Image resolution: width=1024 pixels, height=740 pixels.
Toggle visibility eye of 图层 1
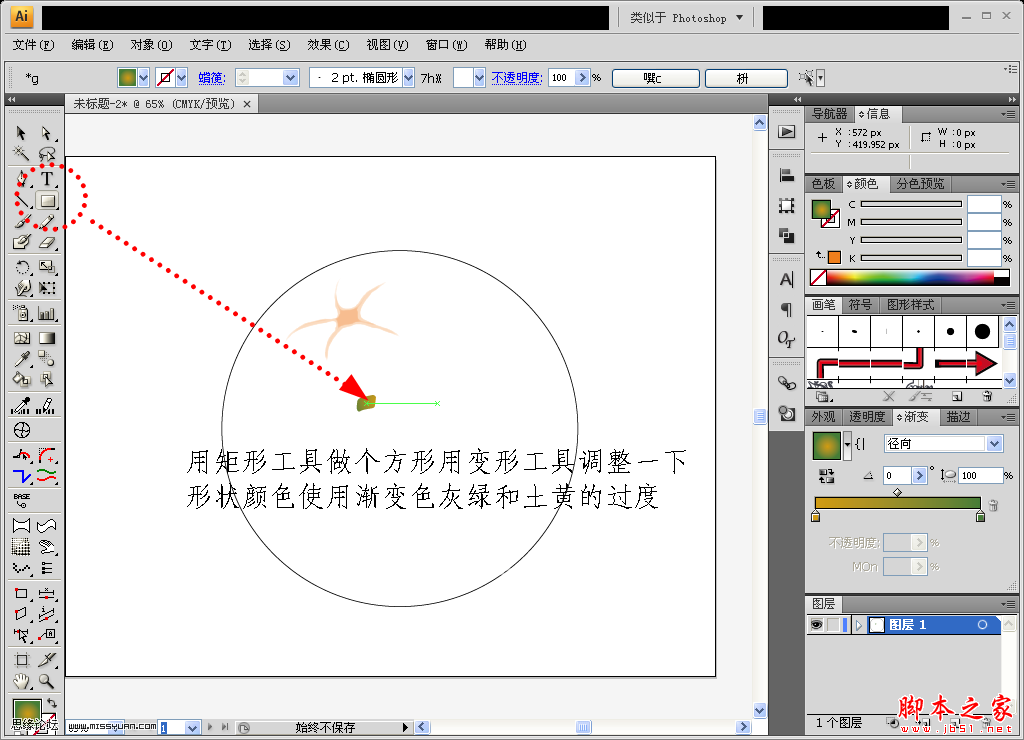click(816, 625)
